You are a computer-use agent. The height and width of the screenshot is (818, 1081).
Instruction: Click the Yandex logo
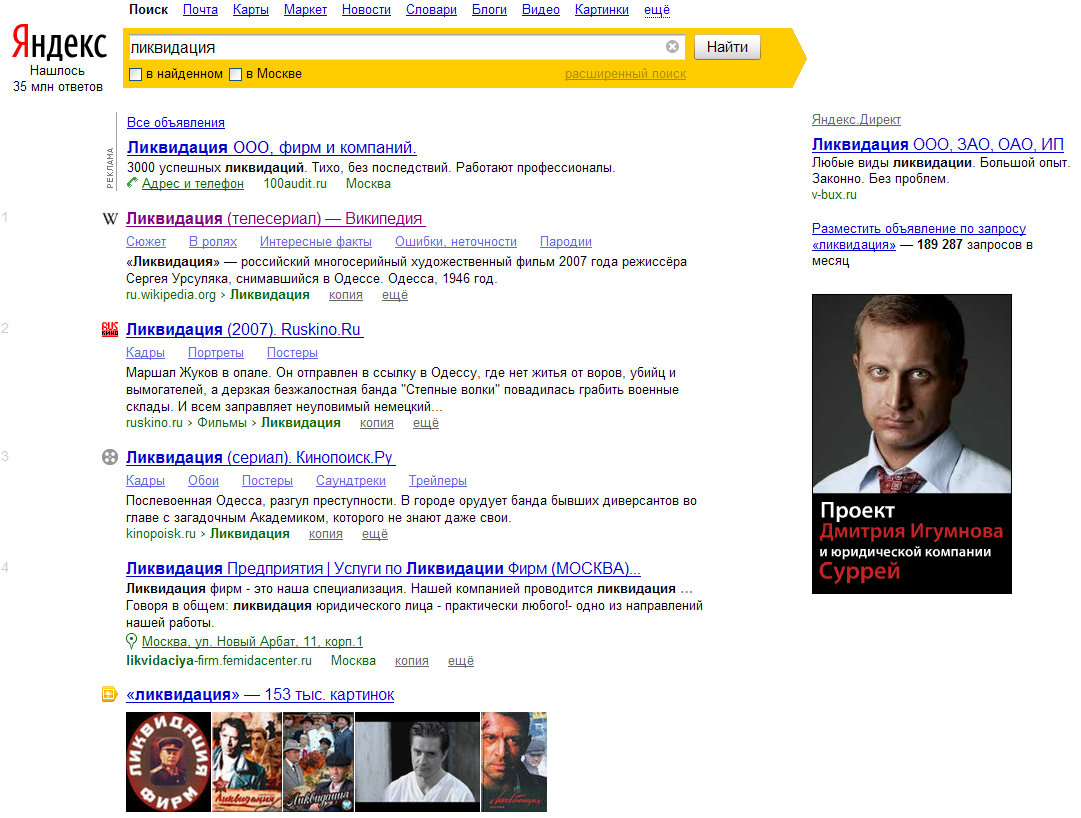point(59,43)
